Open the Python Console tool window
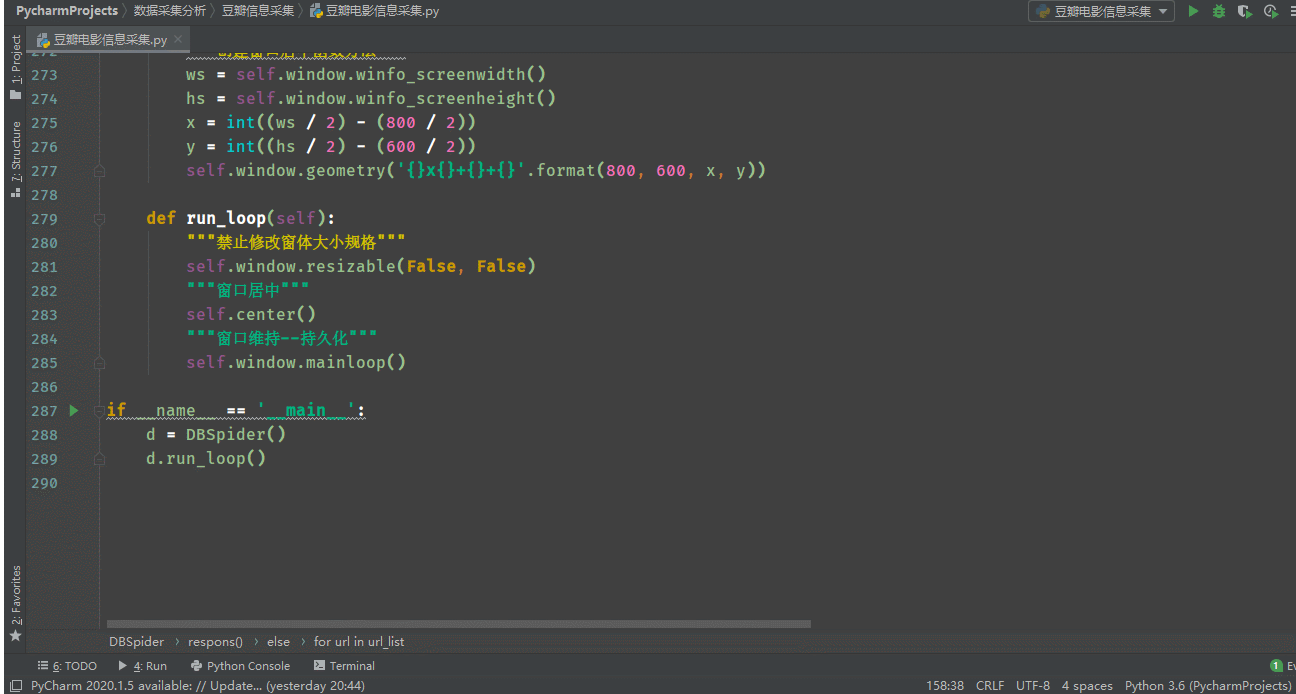Screen dimensions: 1296x694 (240, 665)
